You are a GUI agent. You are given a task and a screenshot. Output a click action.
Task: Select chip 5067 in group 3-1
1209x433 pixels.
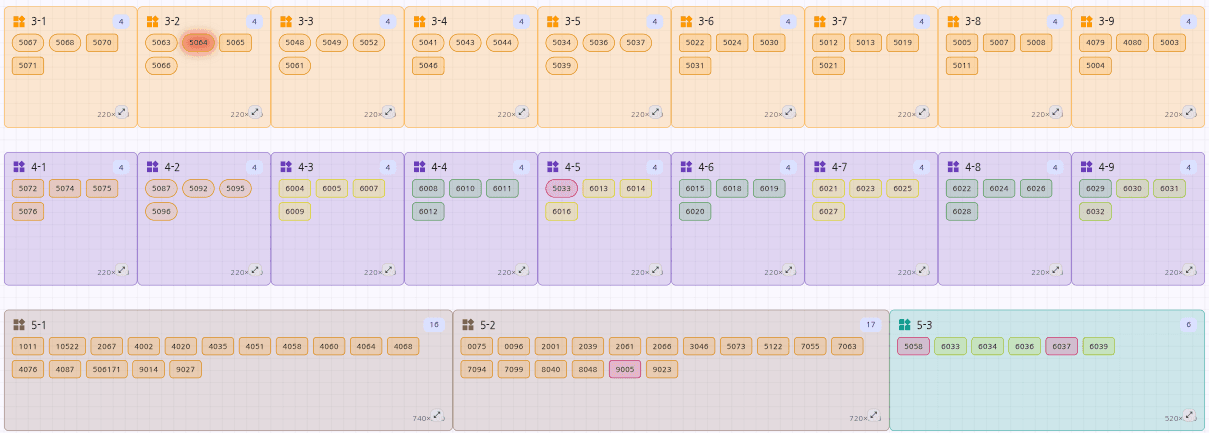pyautogui.click(x=28, y=42)
